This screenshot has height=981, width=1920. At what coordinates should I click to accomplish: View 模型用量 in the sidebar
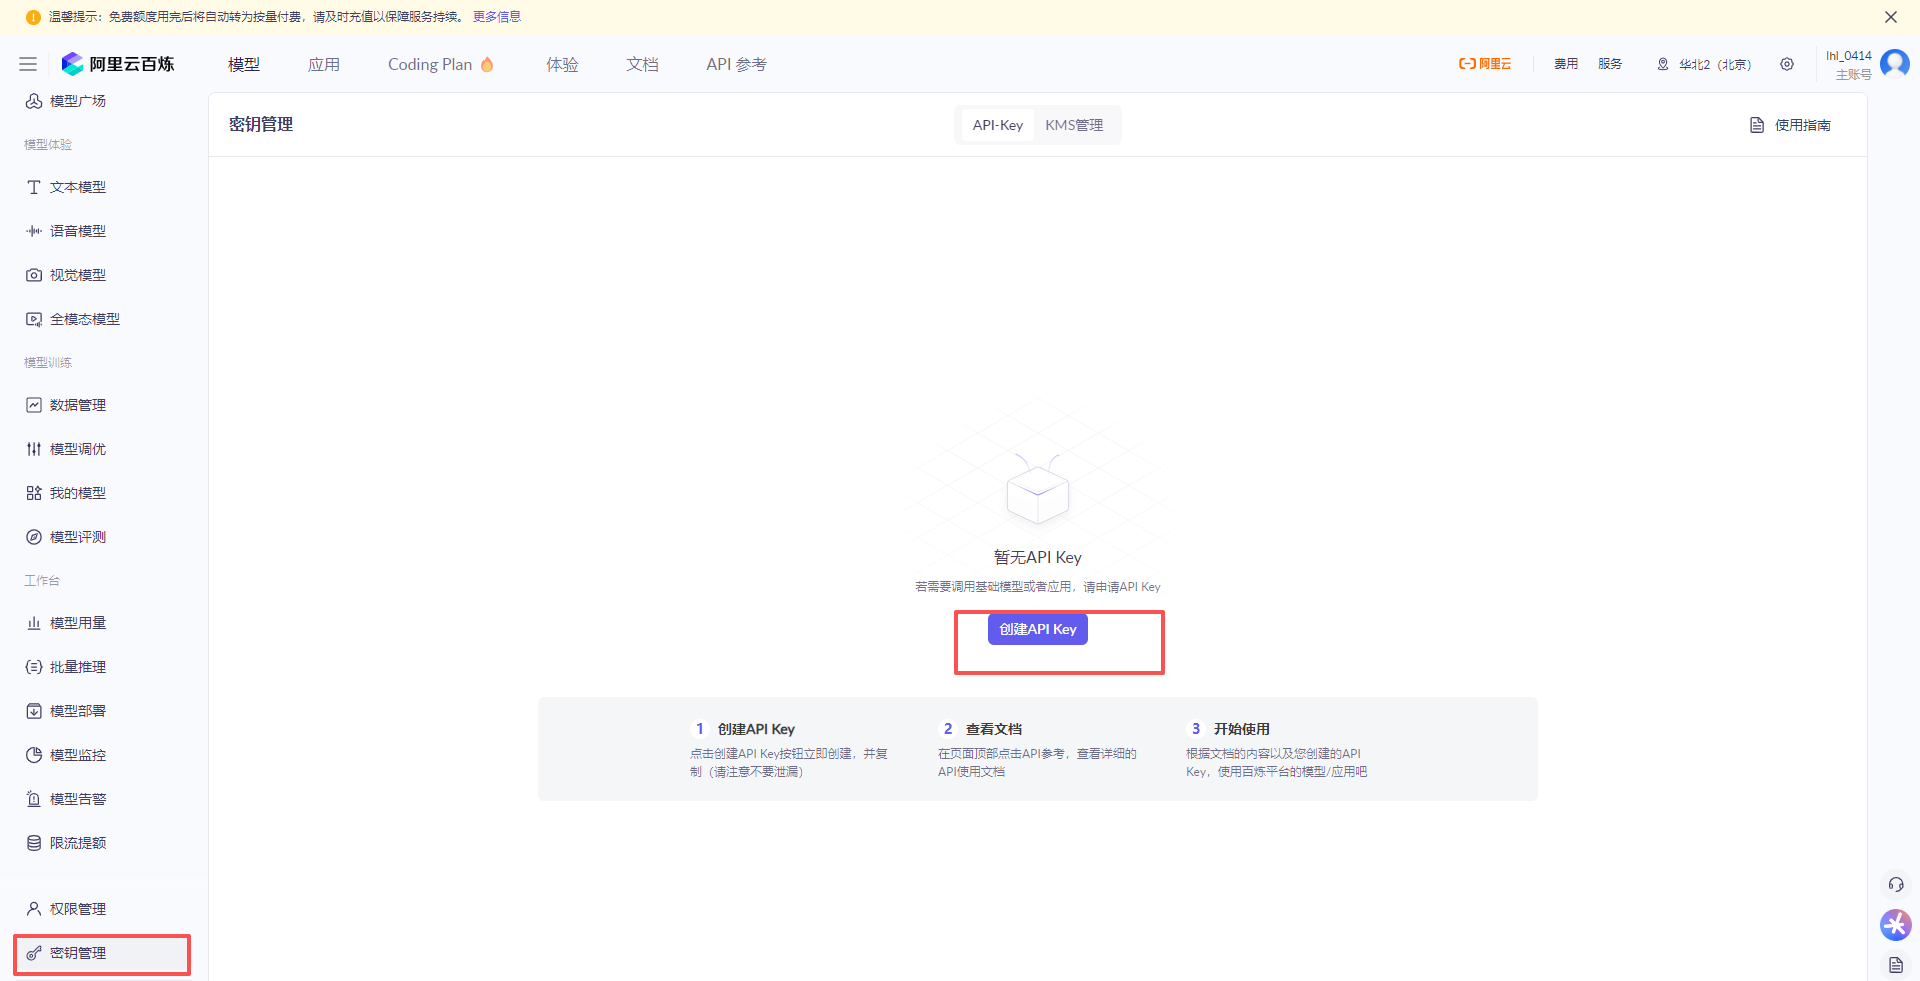point(66,623)
